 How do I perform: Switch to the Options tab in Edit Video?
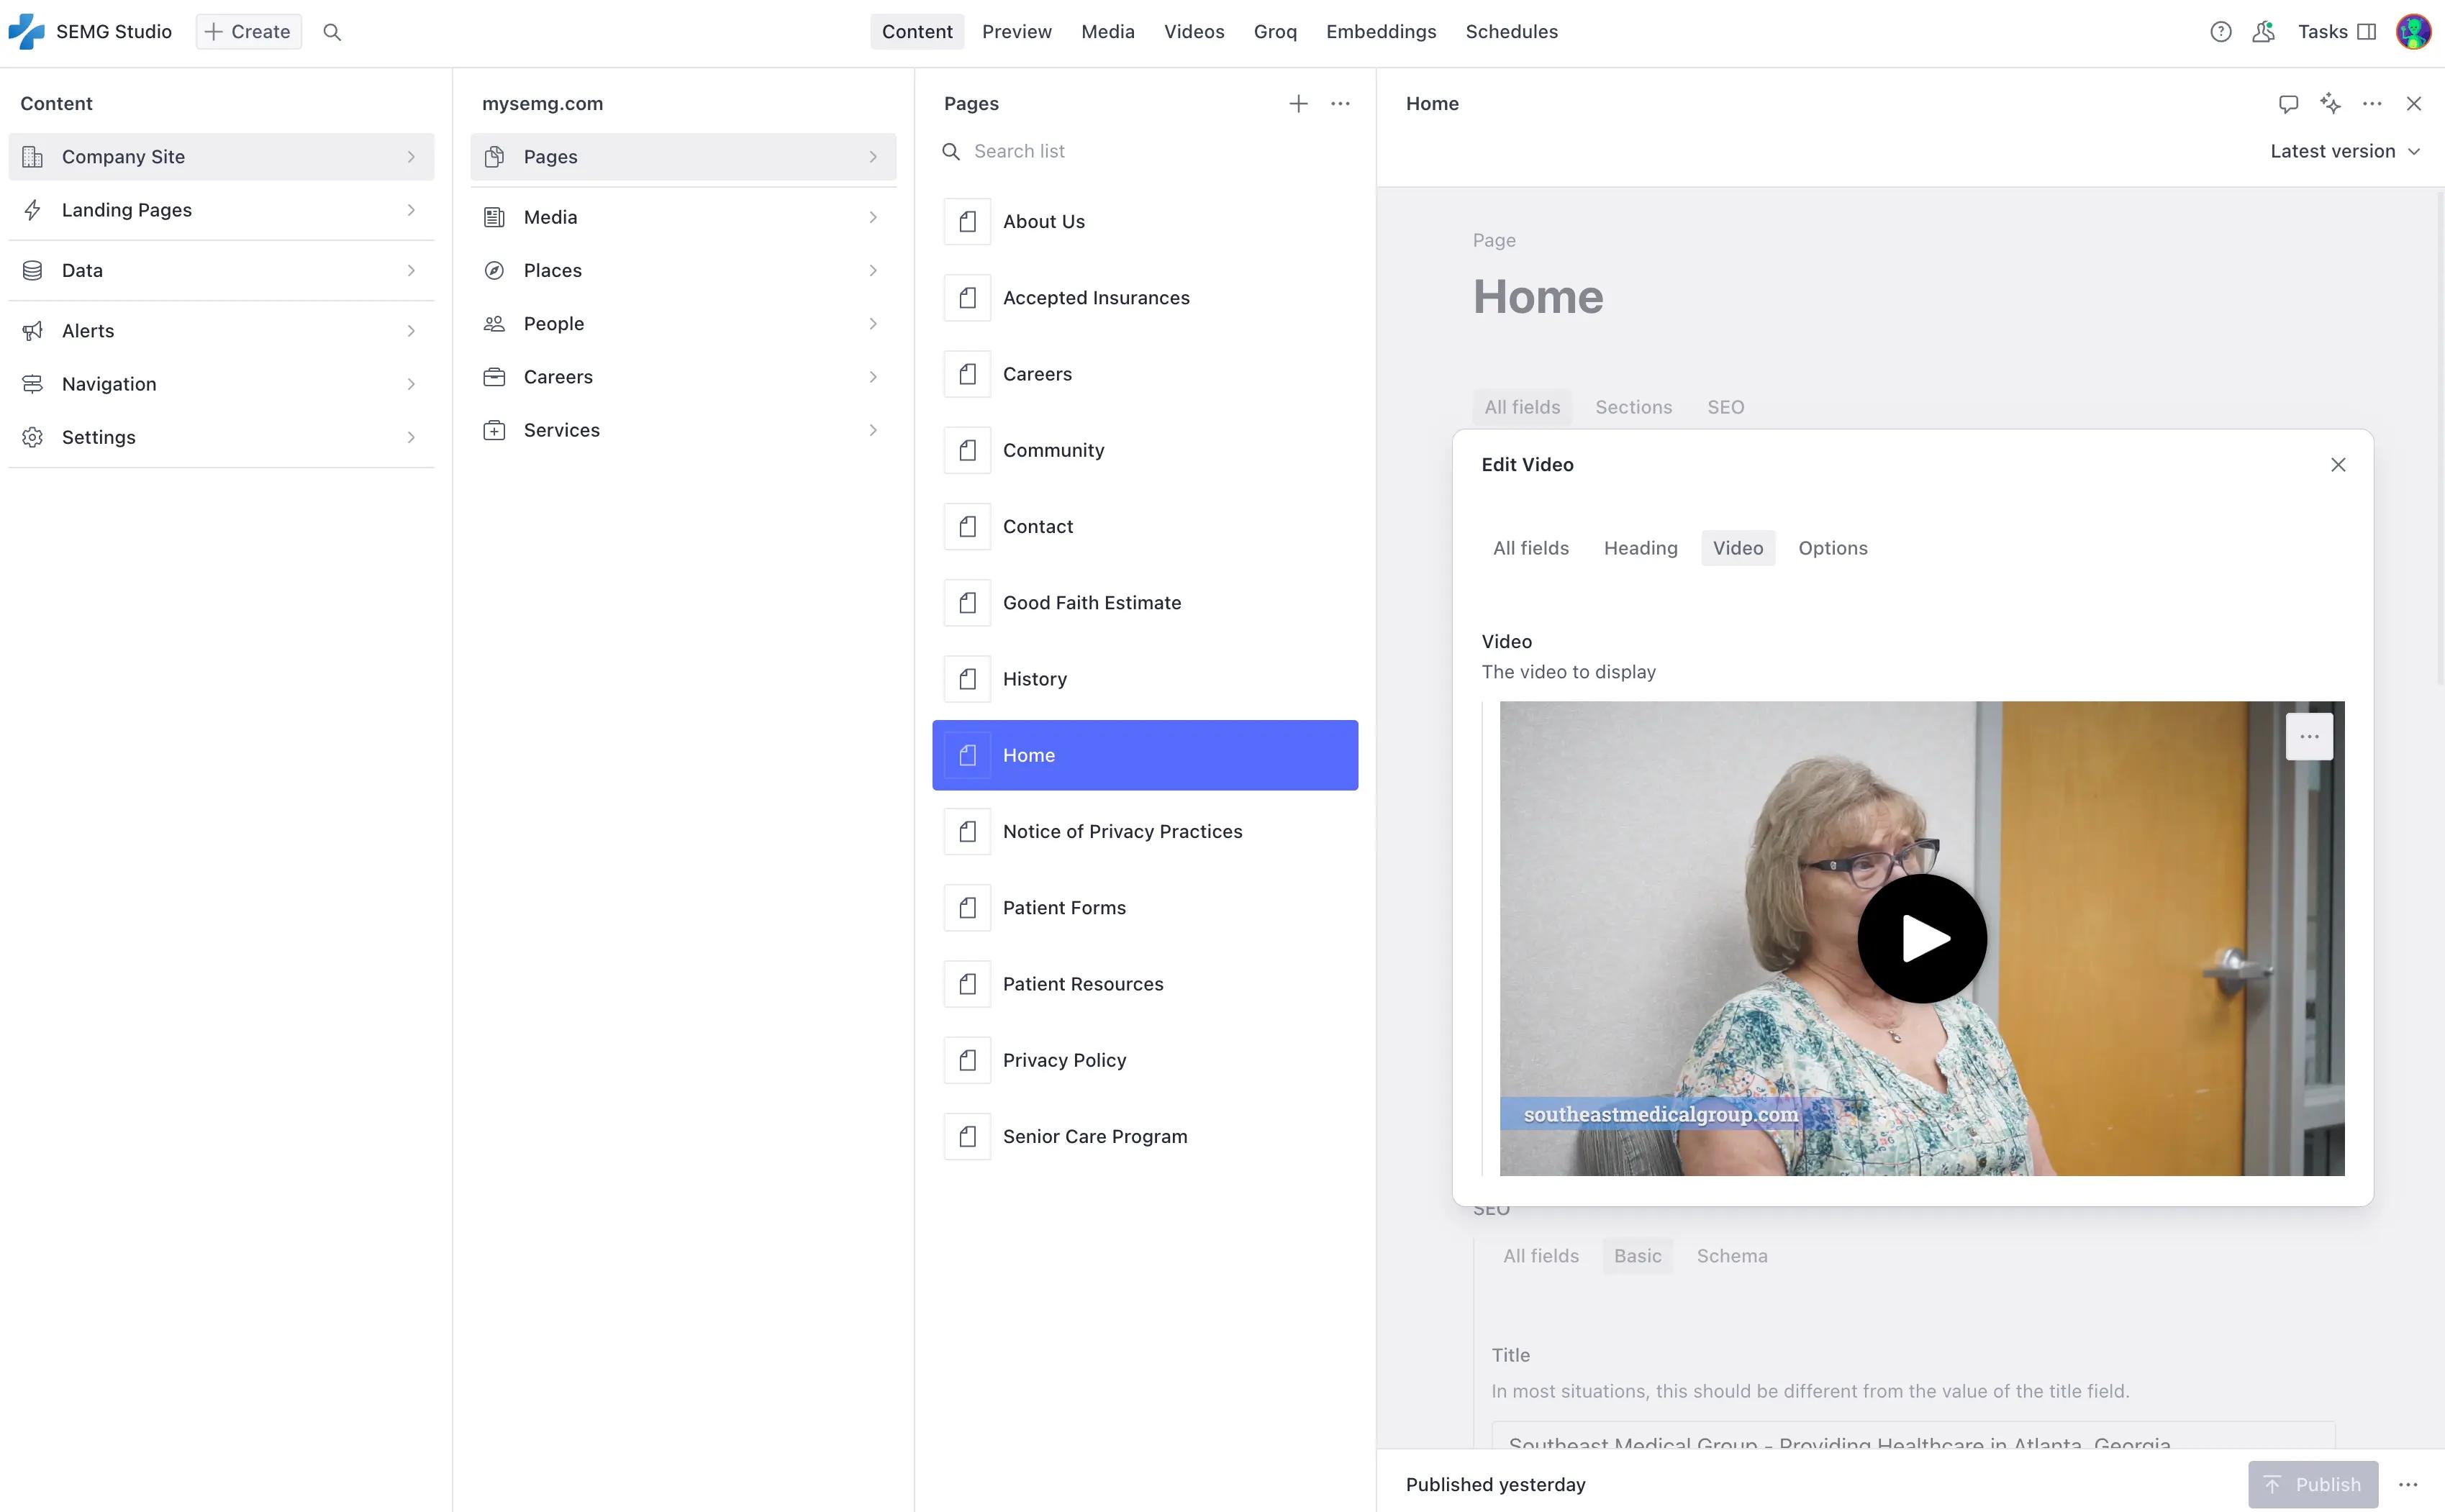(x=1832, y=548)
